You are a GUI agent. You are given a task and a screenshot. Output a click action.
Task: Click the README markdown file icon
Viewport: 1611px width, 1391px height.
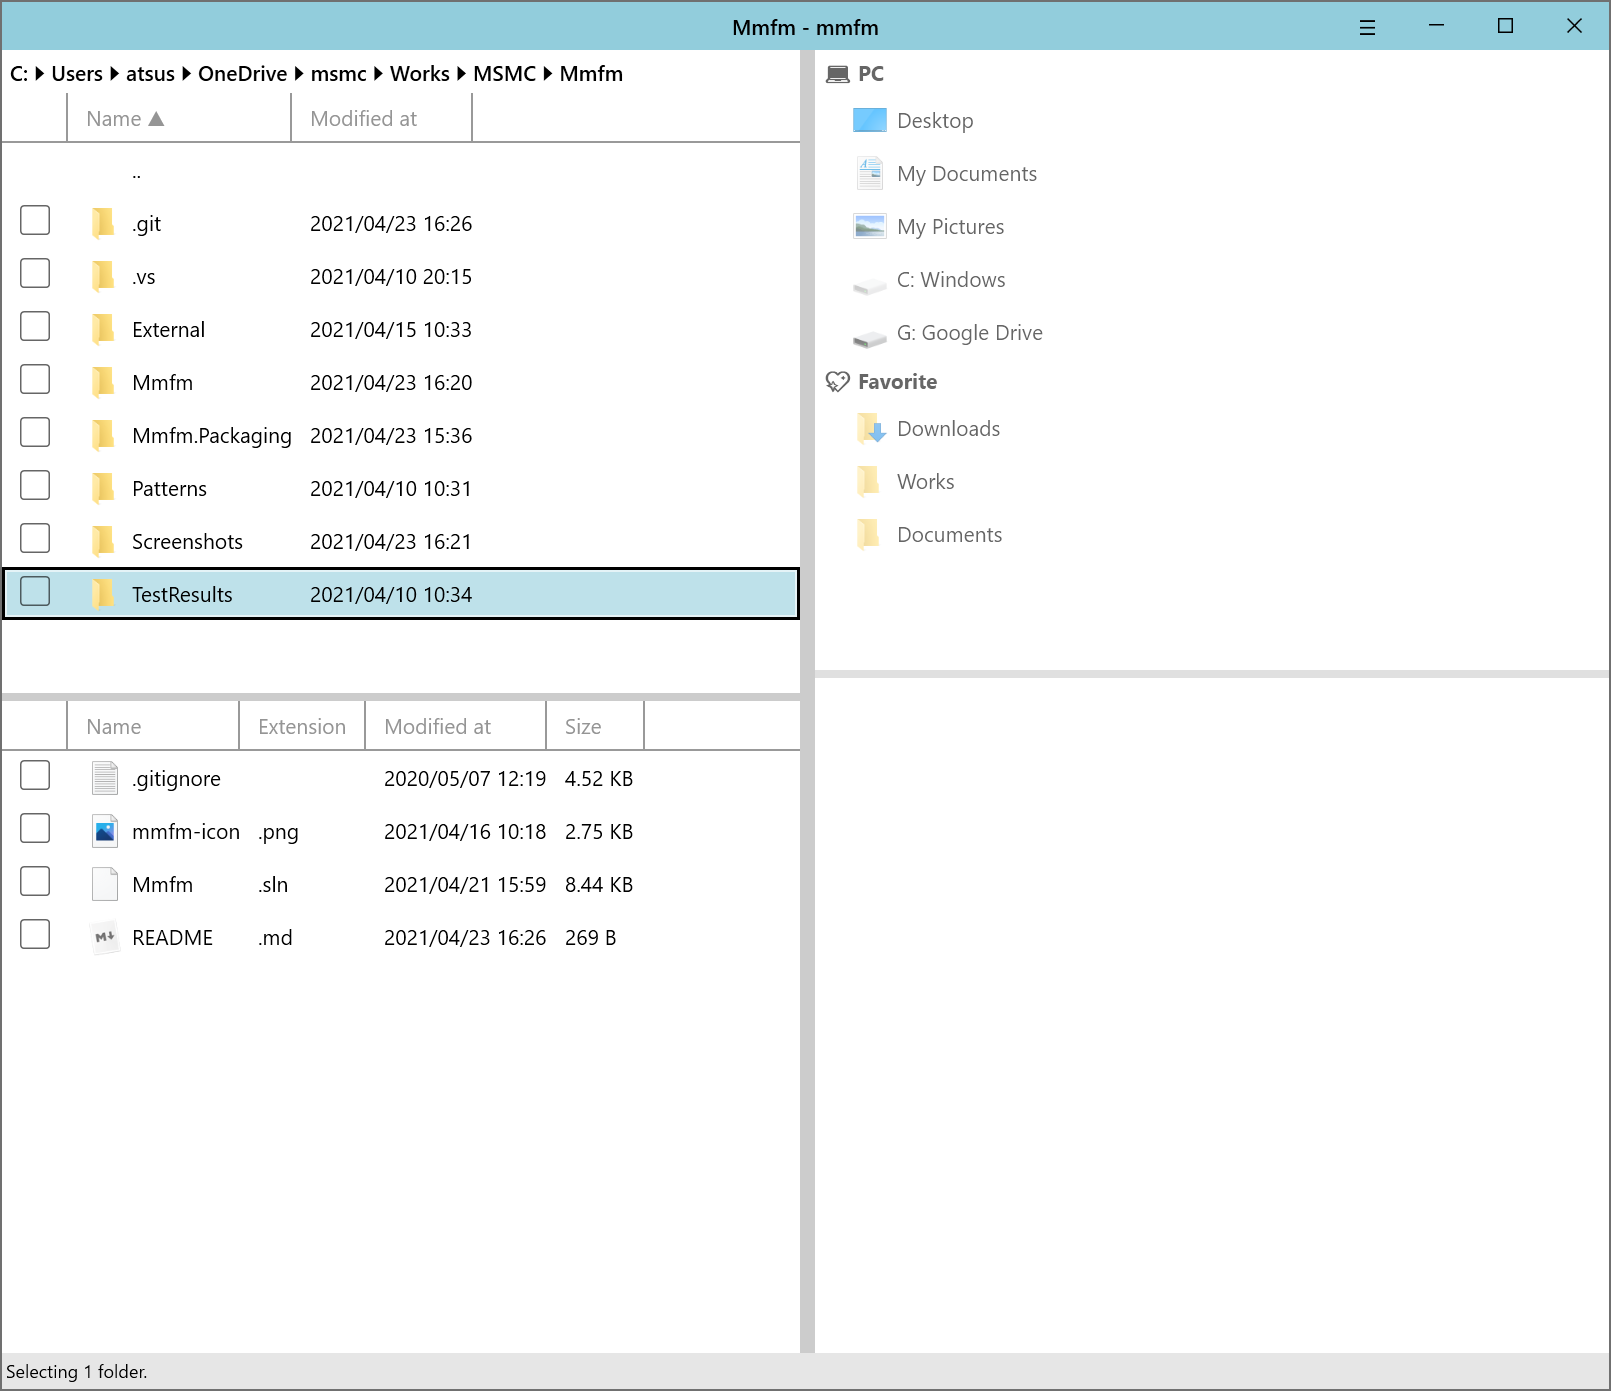click(x=104, y=938)
